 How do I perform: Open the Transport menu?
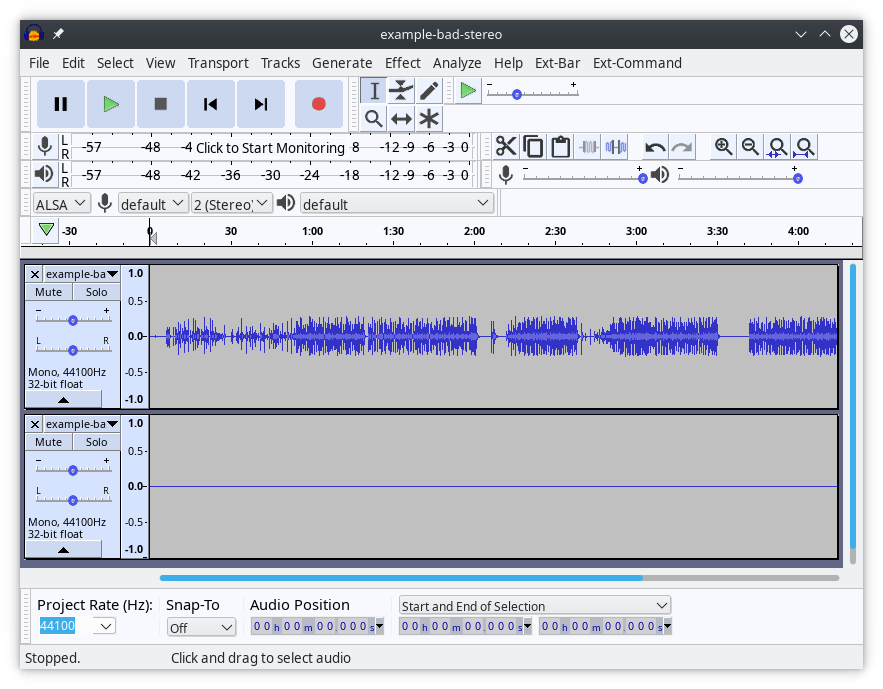pyautogui.click(x=218, y=63)
